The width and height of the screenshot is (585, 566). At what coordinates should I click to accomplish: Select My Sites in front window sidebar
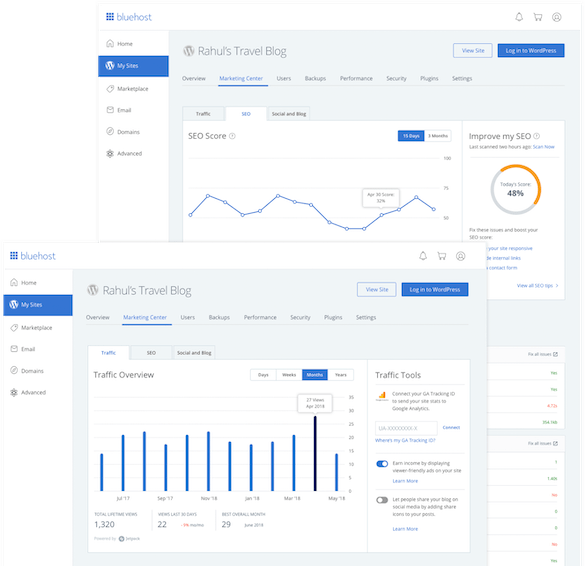tap(38, 305)
